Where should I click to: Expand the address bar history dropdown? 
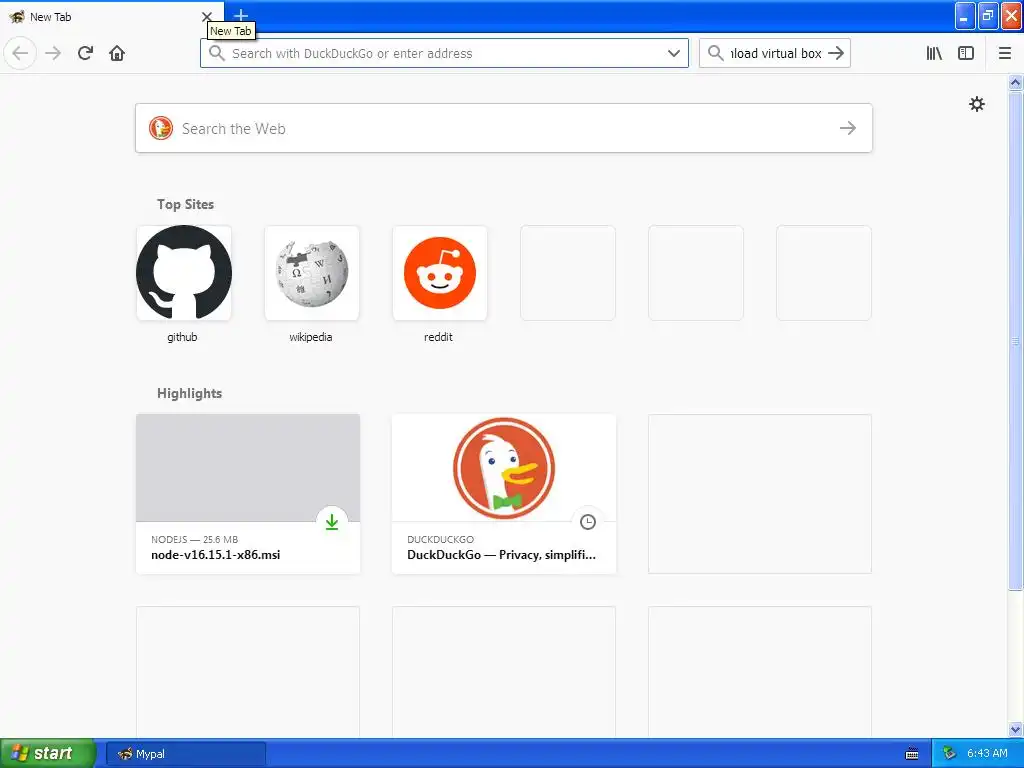click(x=673, y=53)
